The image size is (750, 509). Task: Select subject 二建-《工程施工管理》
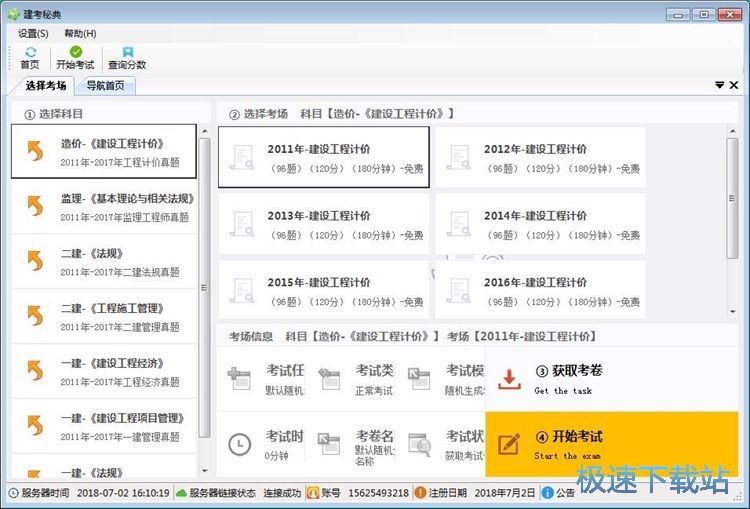[104, 317]
